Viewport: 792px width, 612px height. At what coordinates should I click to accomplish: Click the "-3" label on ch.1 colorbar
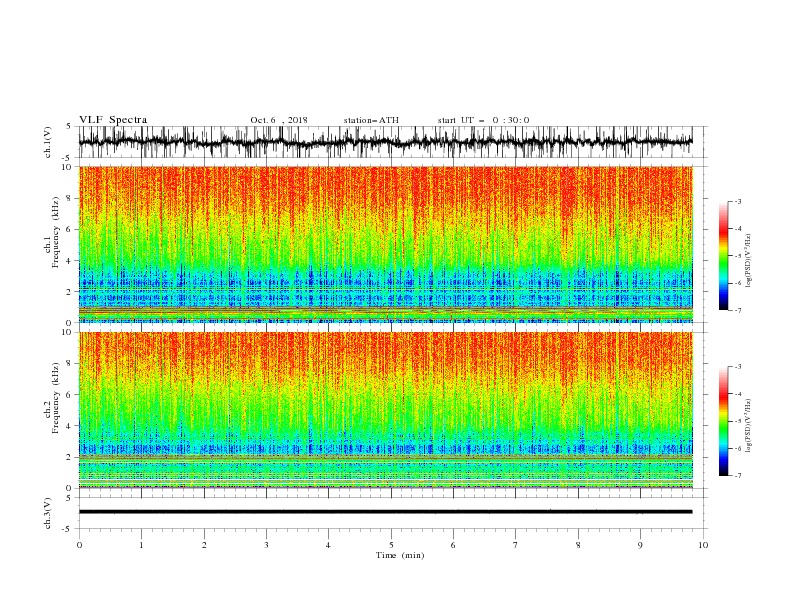tap(738, 202)
